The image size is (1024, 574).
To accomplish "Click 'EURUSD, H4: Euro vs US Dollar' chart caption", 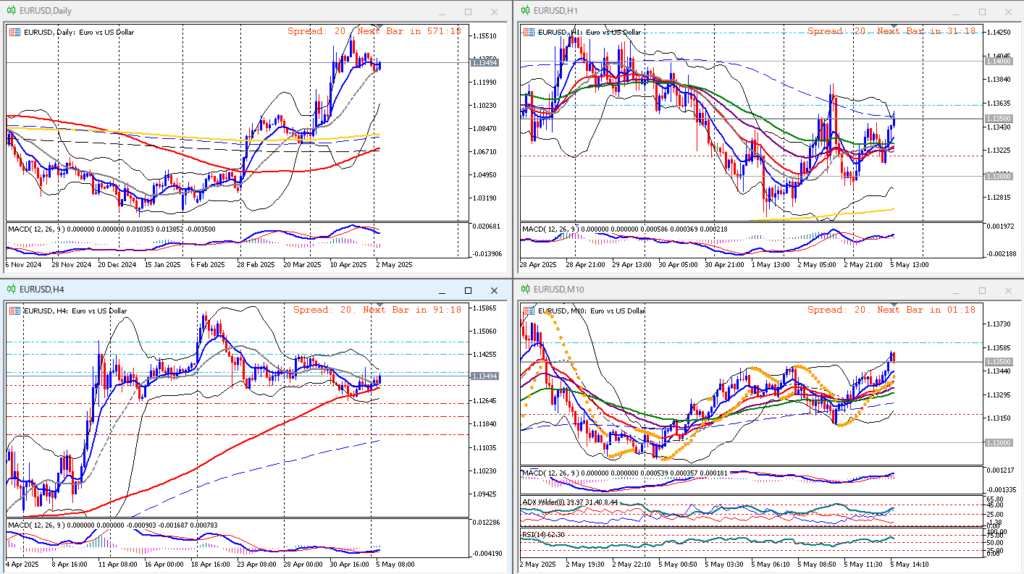I will click(75, 311).
